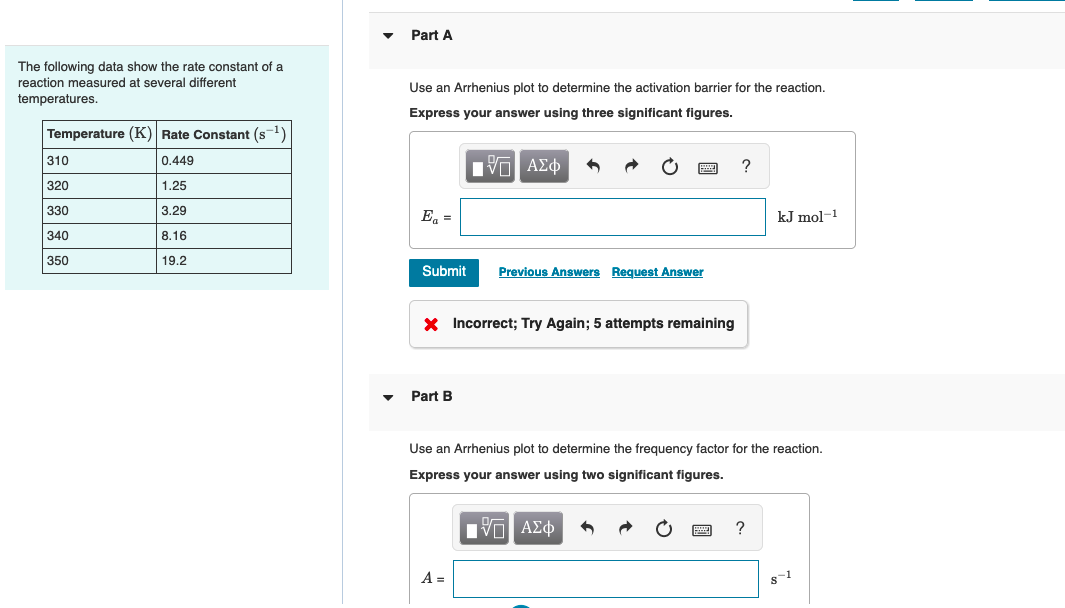Open Greek symbols ΑΣφ in Part B

click(537, 527)
